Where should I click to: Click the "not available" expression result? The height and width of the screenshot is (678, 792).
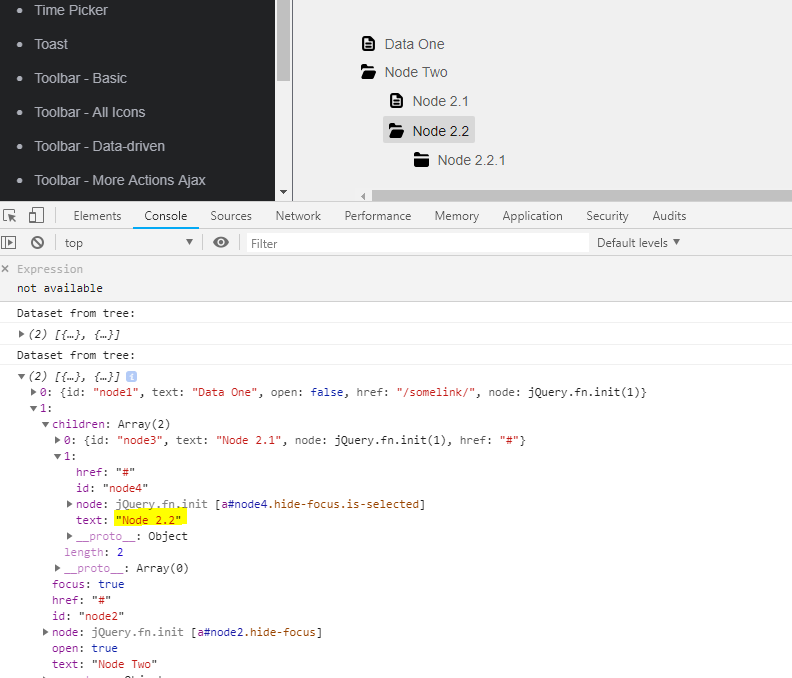60,288
